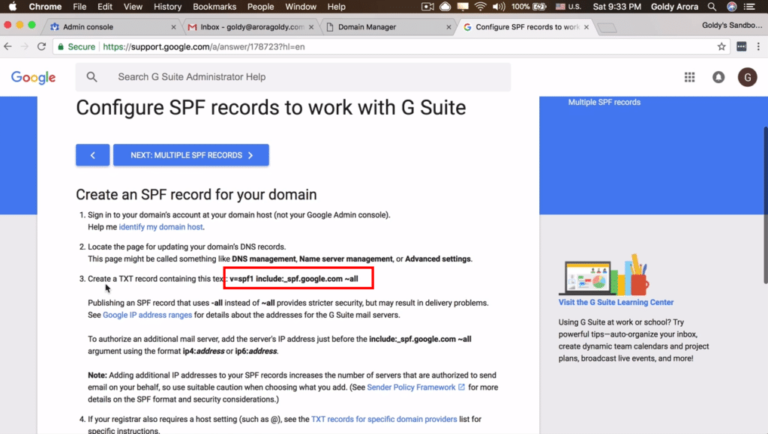Click the Goldy Arora user name
Viewport: 768px width, 434px height.
674,7
